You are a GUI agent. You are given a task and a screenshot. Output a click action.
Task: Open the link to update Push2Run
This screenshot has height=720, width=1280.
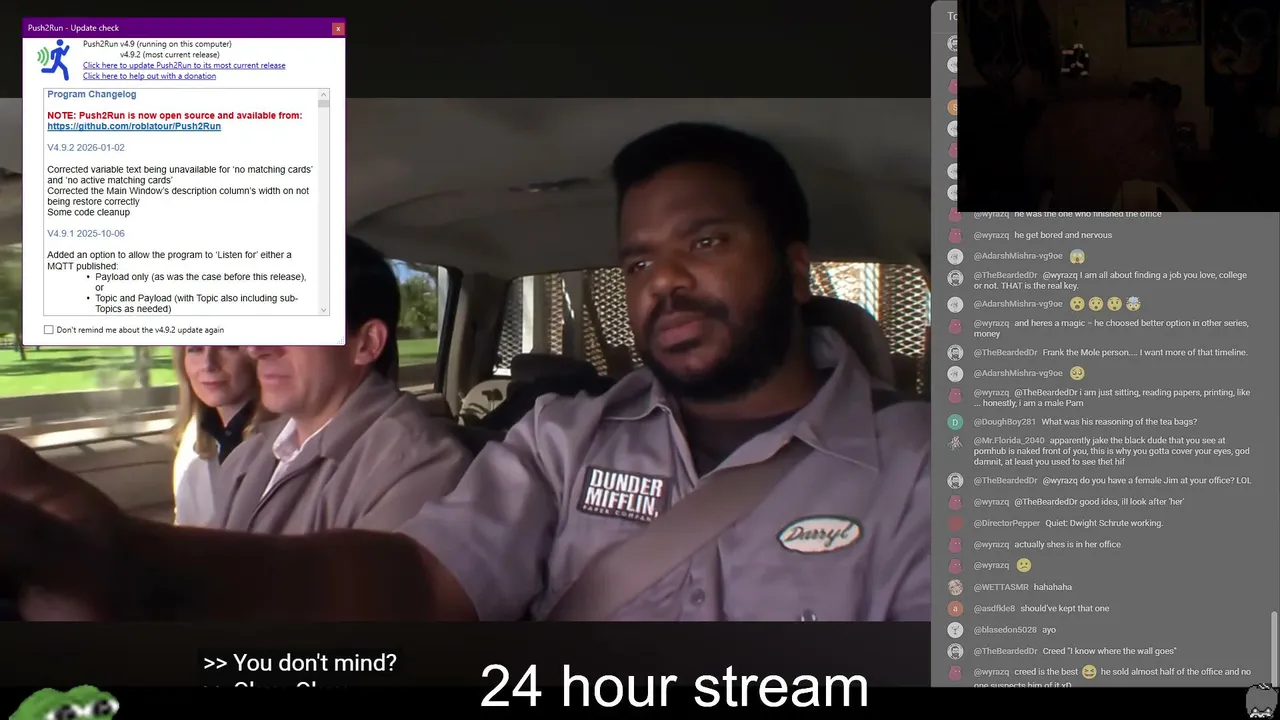click(x=184, y=66)
